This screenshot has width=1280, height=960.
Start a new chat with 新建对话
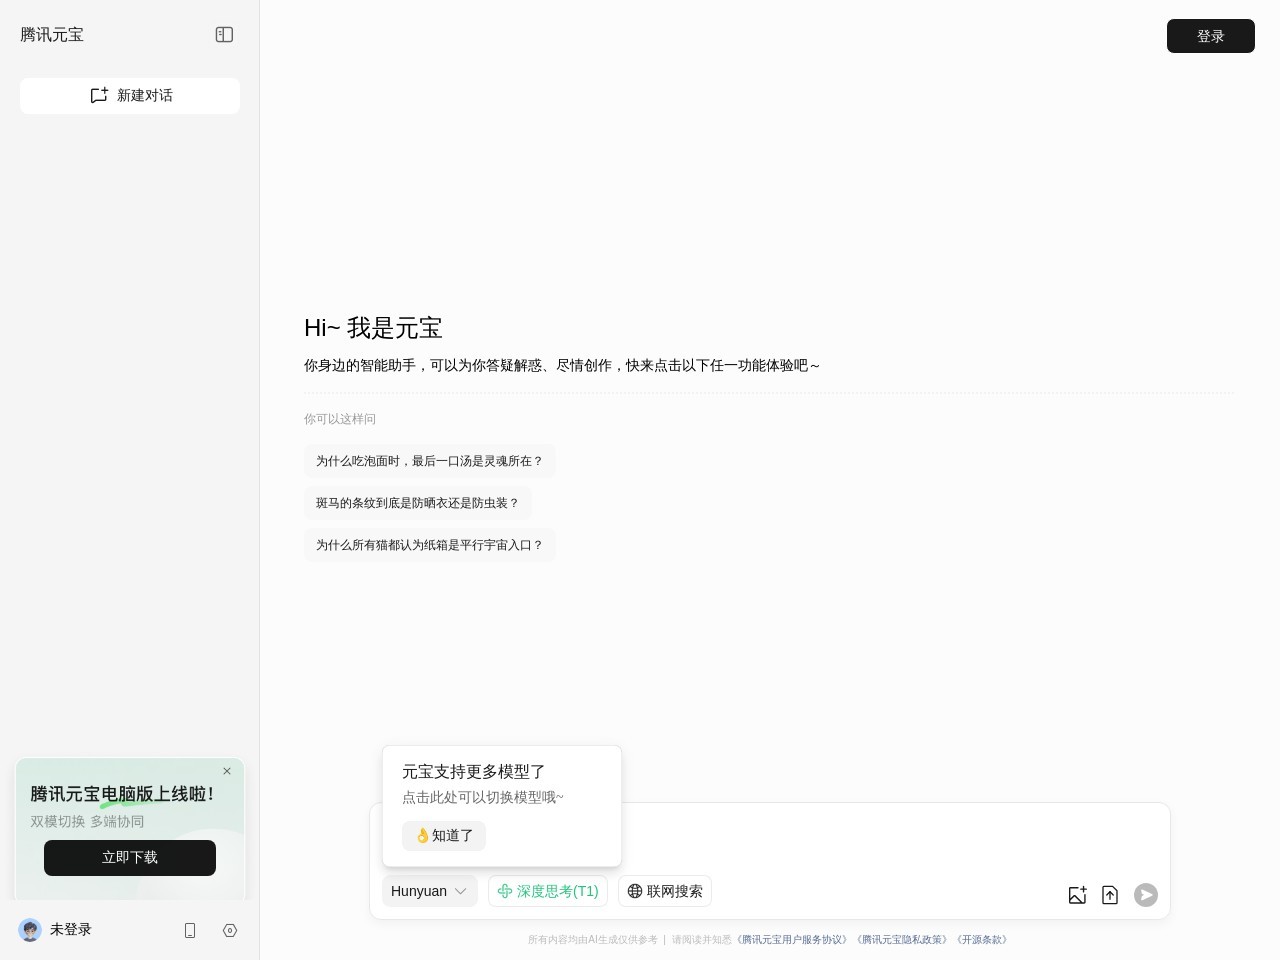tap(130, 96)
